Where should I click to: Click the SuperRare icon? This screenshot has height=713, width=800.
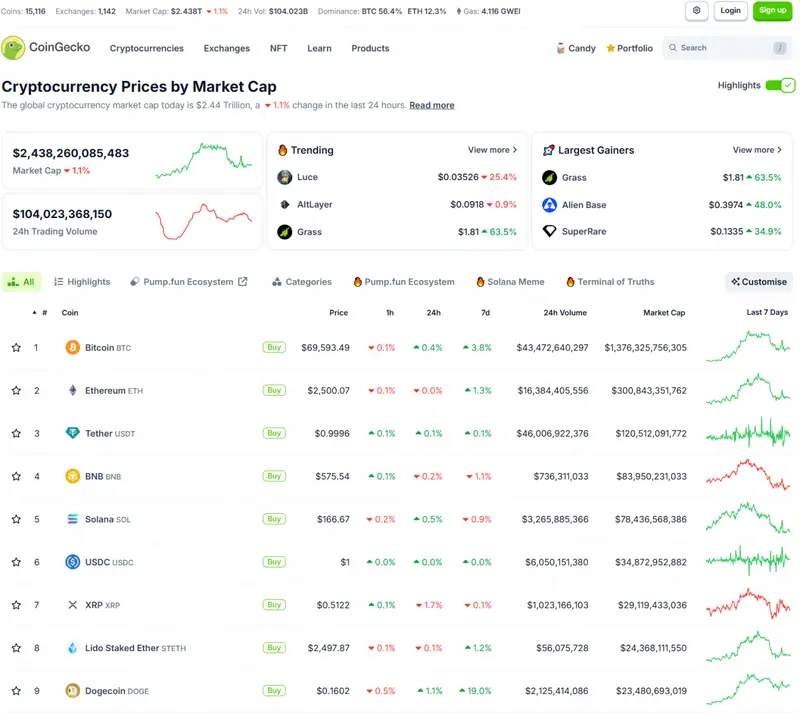pos(549,231)
